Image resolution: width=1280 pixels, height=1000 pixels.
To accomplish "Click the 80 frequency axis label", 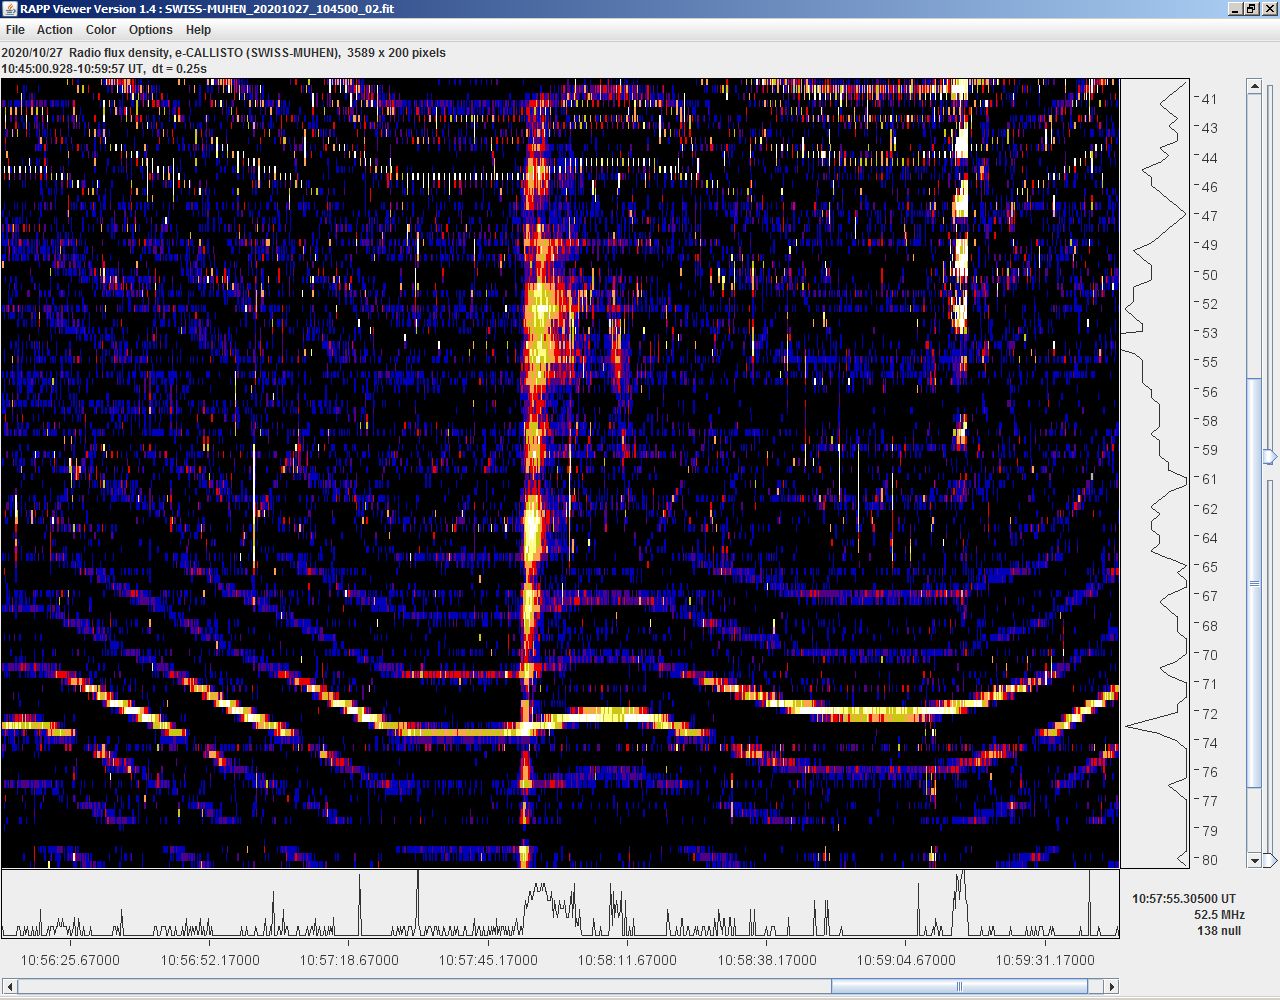I will point(1209,860).
